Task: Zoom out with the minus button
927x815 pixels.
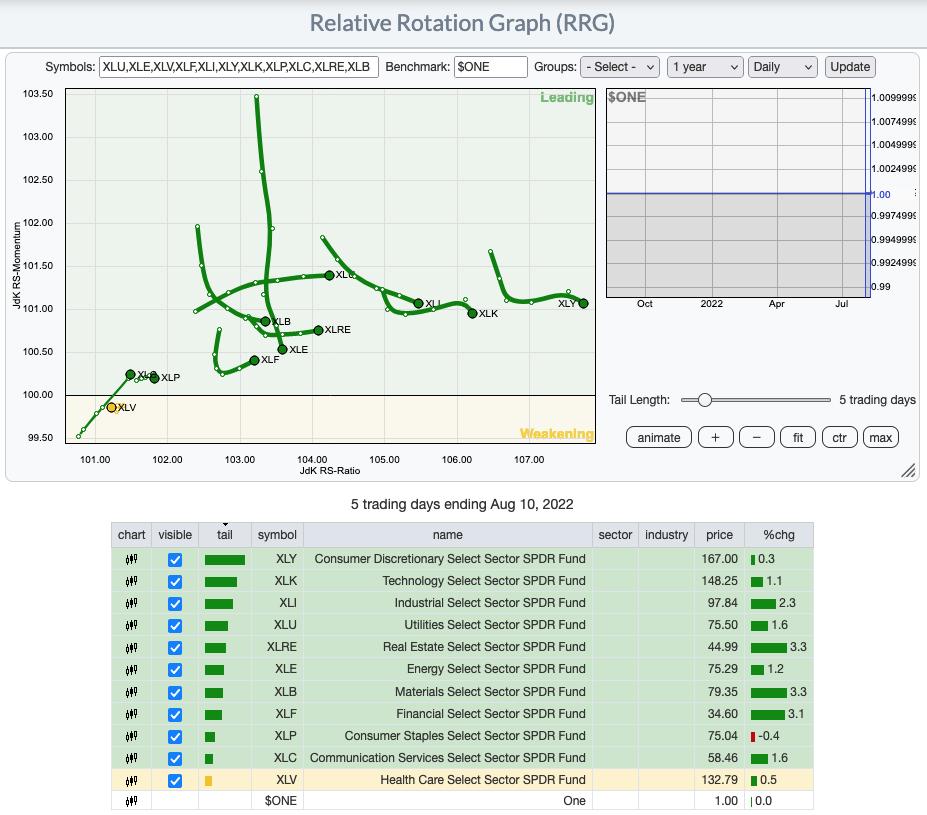Action: point(757,438)
